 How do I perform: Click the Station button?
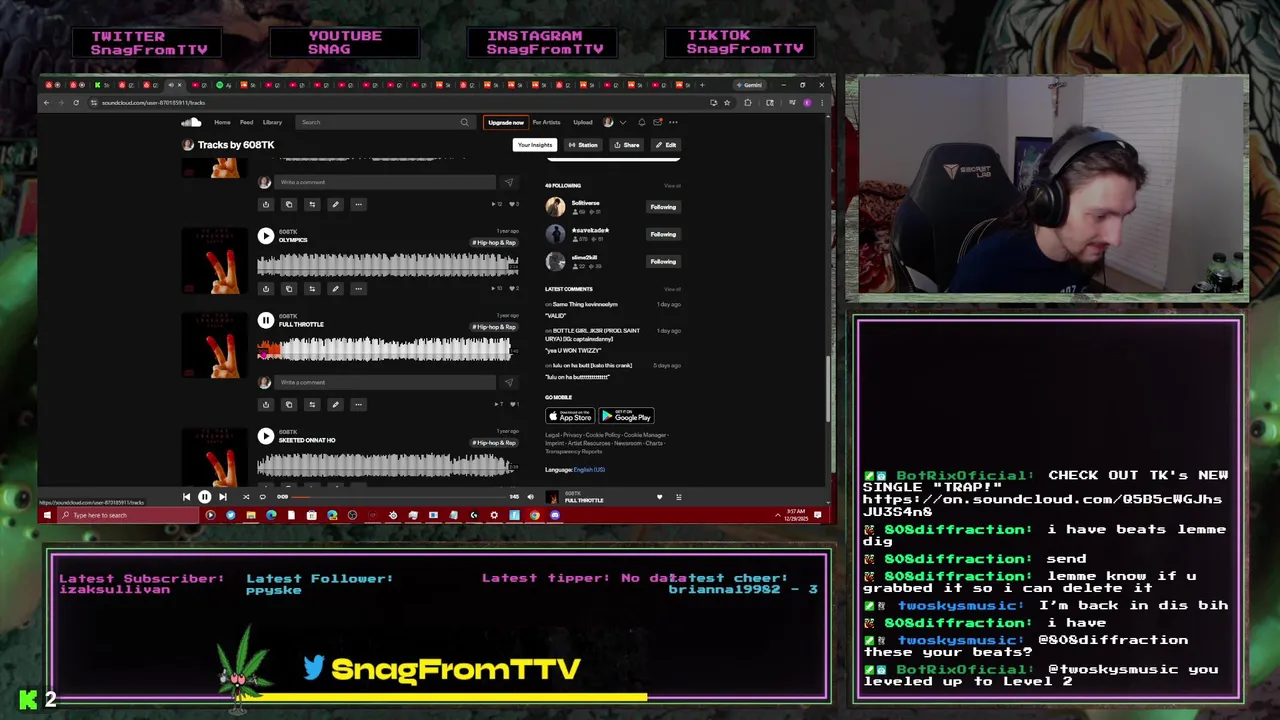pyautogui.click(x=583, y=145)
